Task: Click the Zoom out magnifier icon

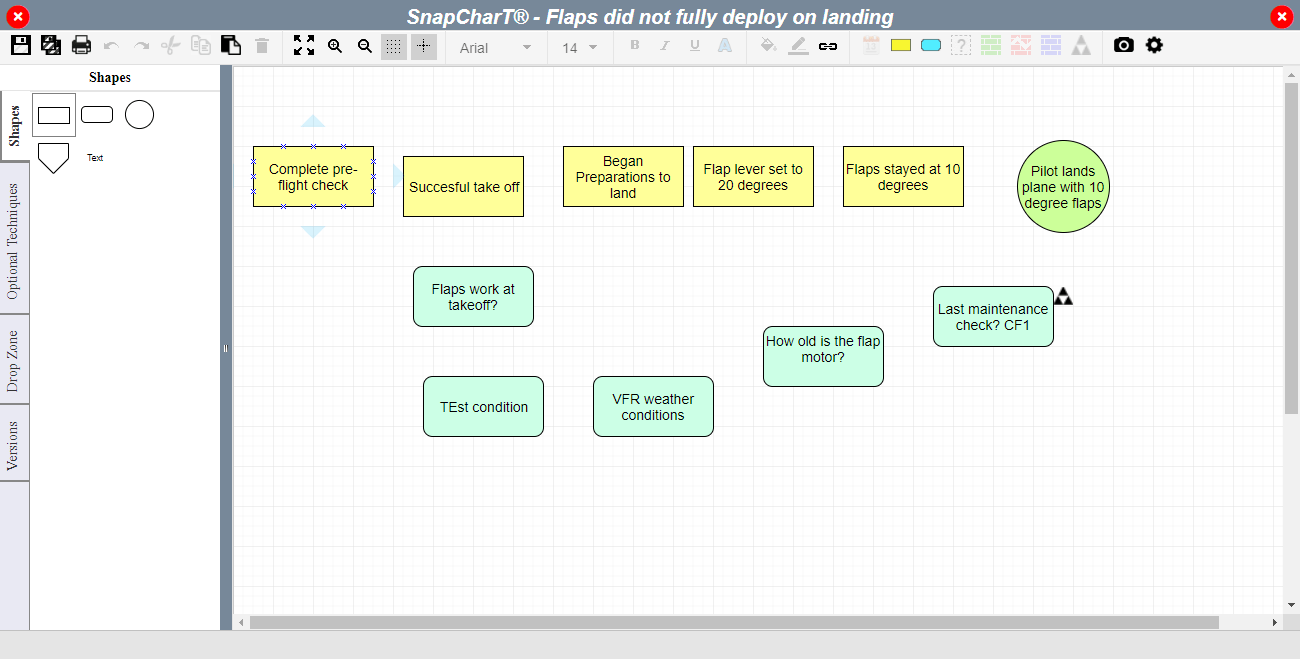Action: pos(365,46)
